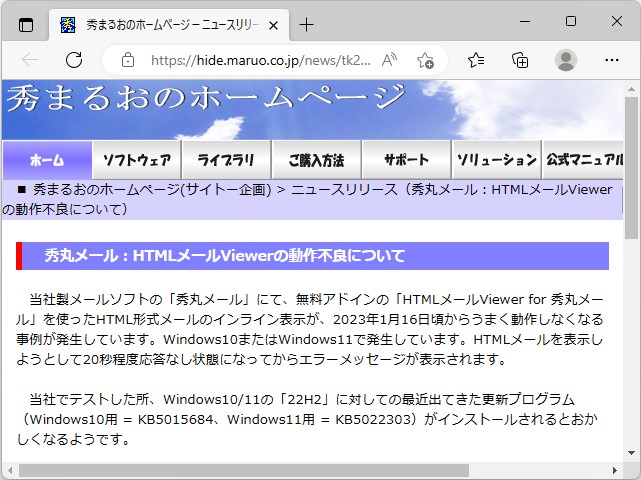
Task: Click the page heading 秀丸メール：HTMLメールViewerの動作不良について
Action: coord(224,256)
